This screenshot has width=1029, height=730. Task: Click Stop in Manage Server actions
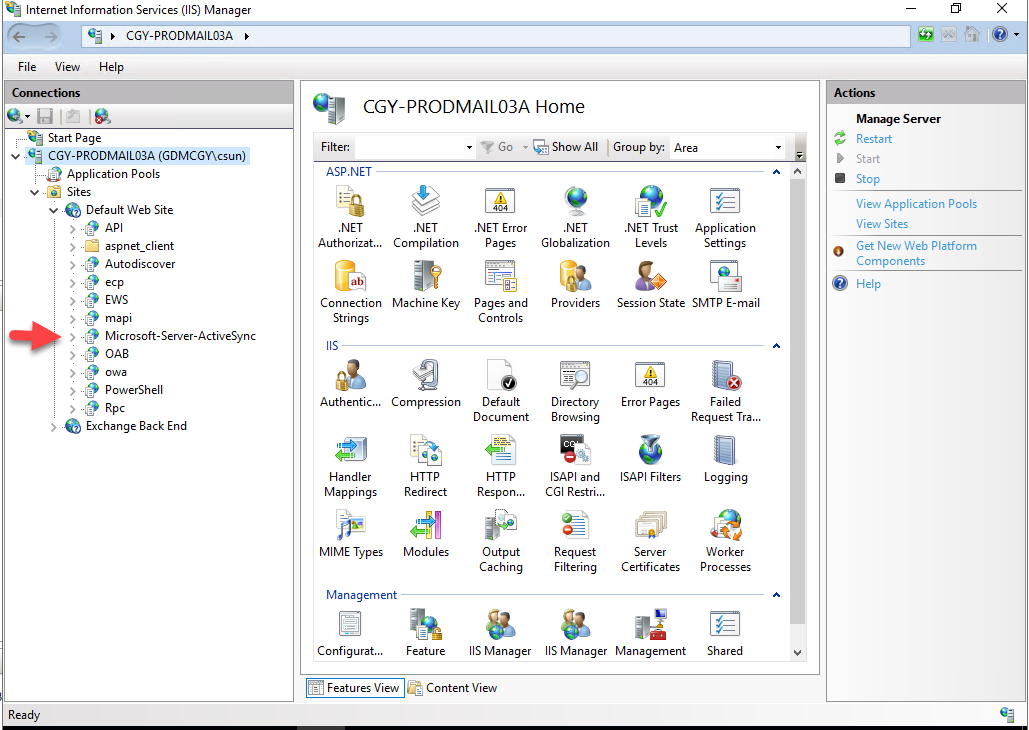click(x=868, y=179)
